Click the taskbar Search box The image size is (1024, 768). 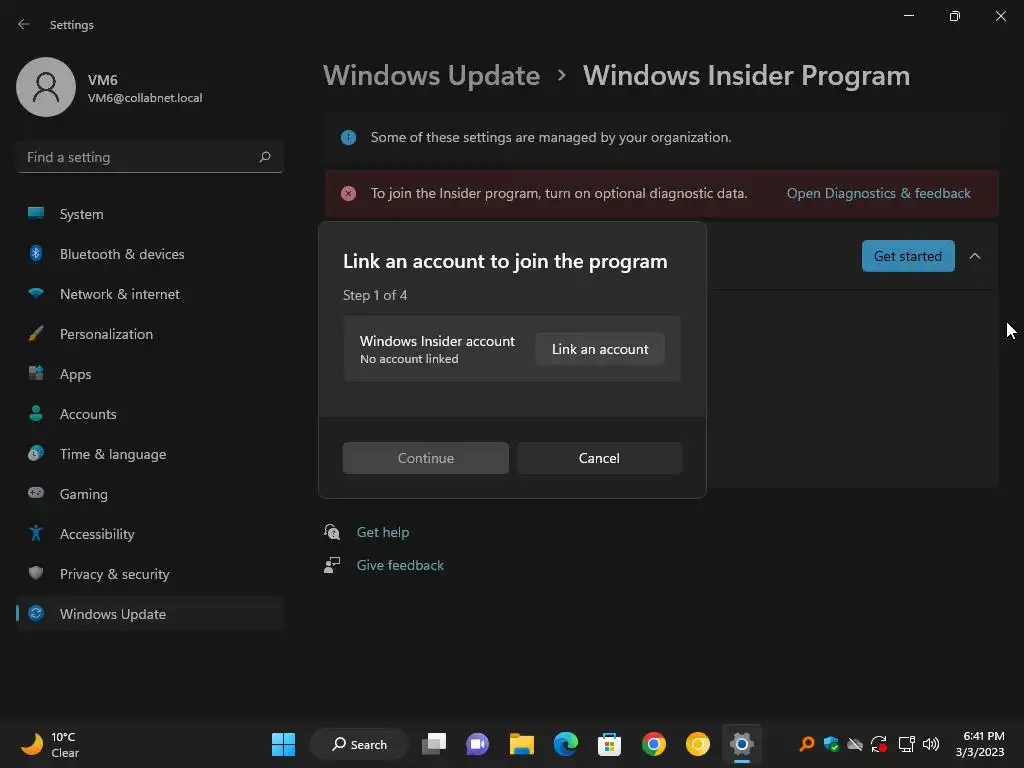click(359, 744)
